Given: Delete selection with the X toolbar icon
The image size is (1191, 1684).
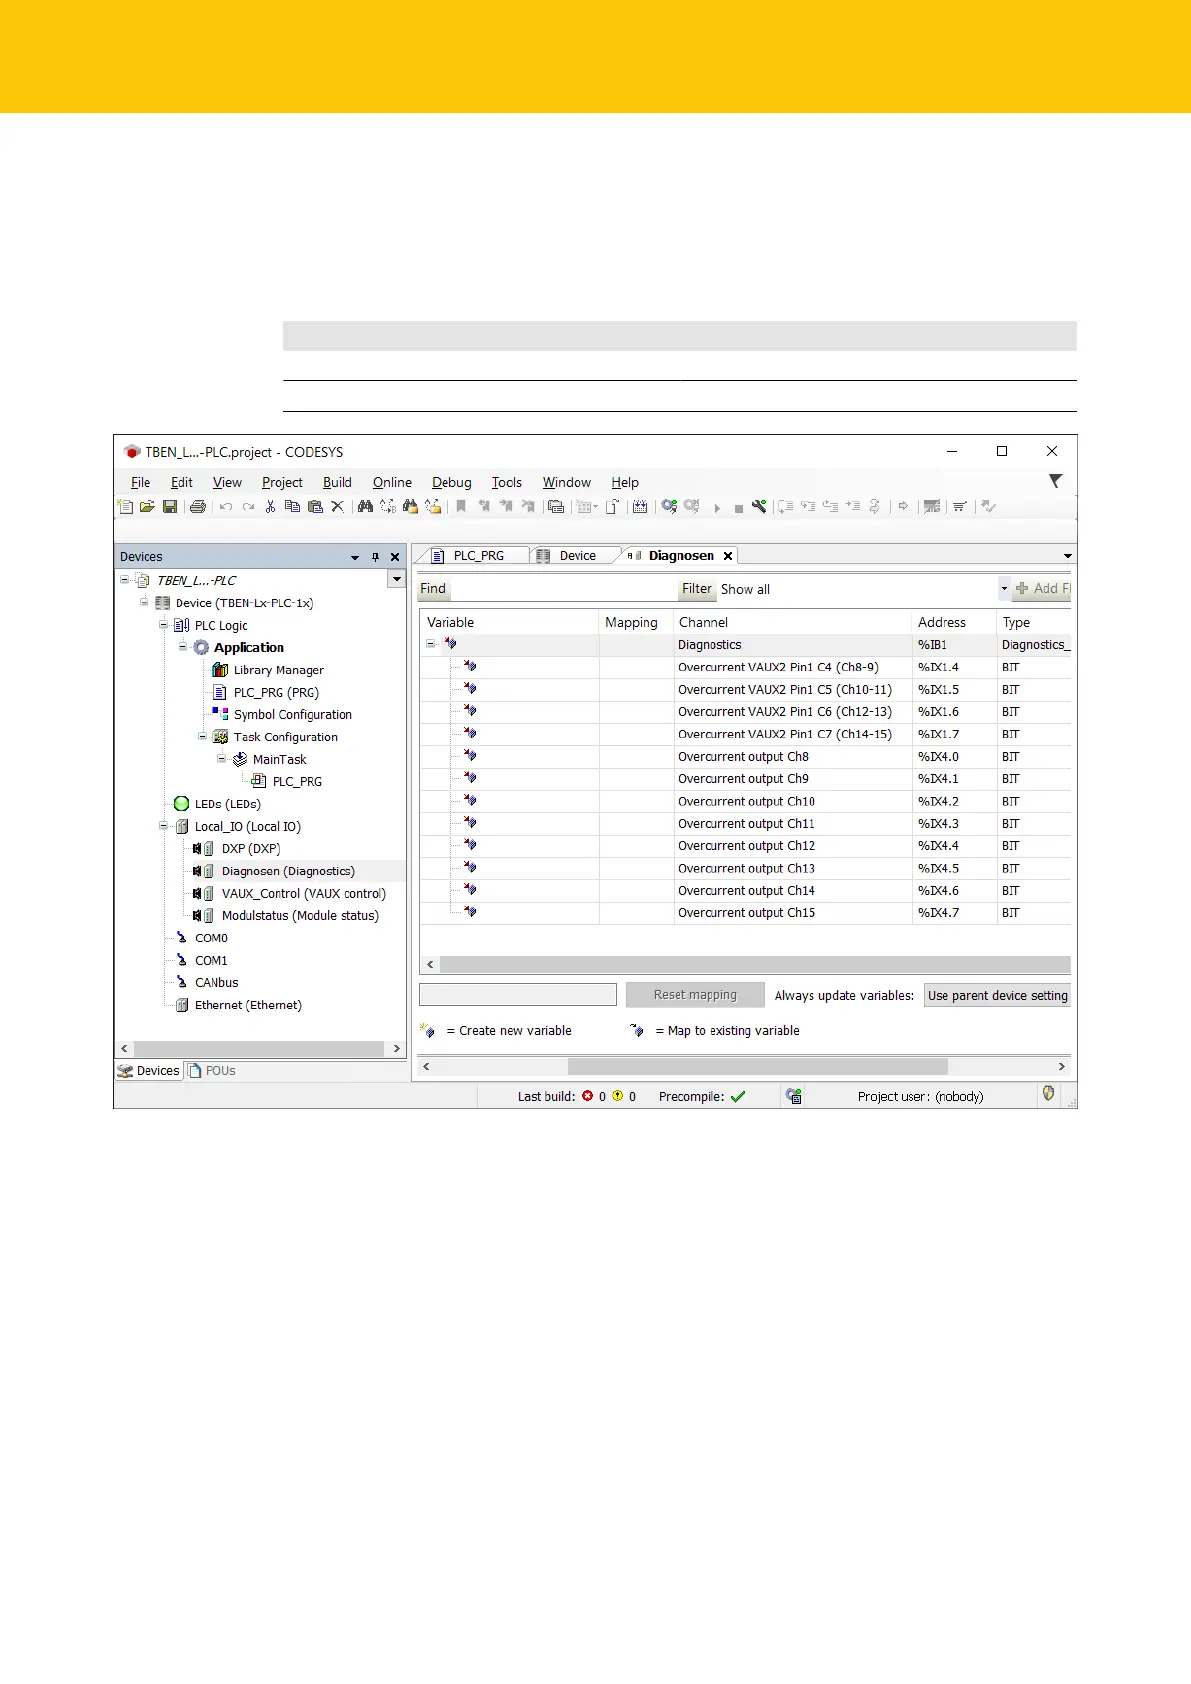Looking at the screenshot, I should coord(338,507).
